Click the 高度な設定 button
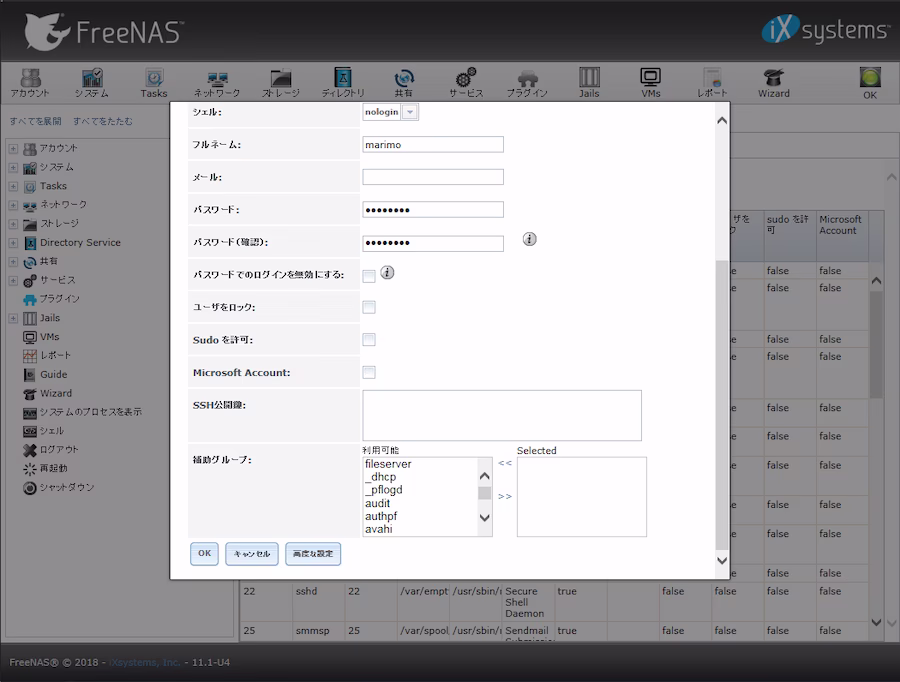This screenshot has width=900, height=682. point(313,553)
